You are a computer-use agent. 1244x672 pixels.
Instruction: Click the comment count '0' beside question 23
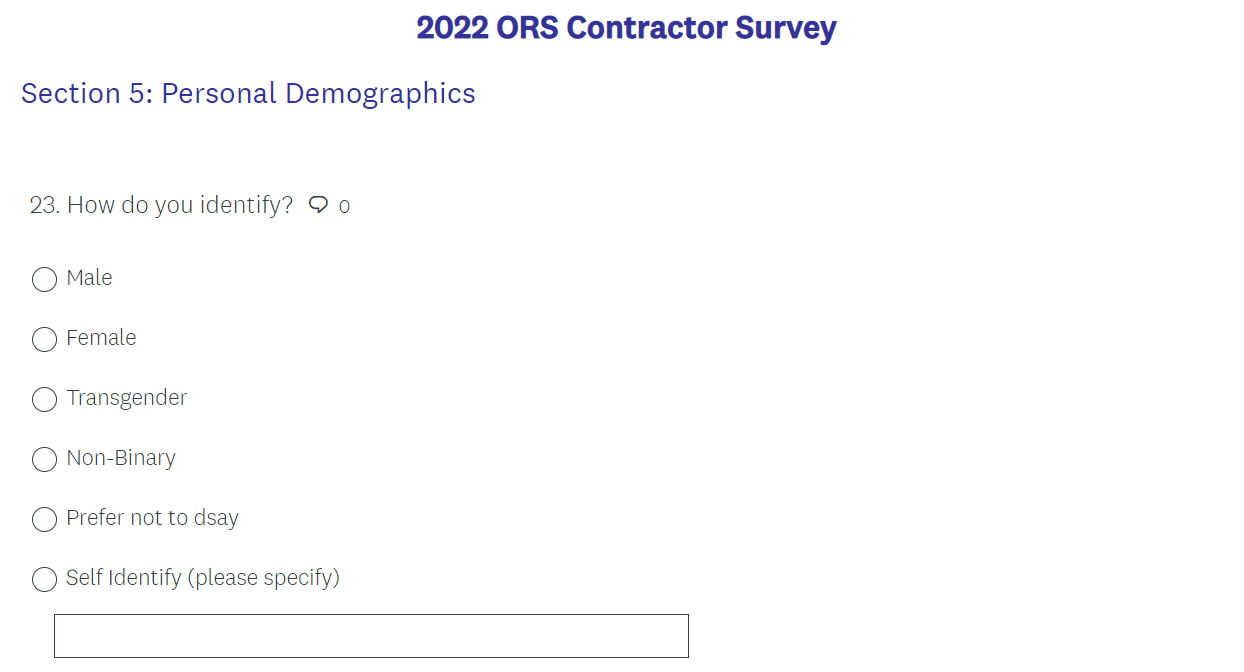point(344,207)
